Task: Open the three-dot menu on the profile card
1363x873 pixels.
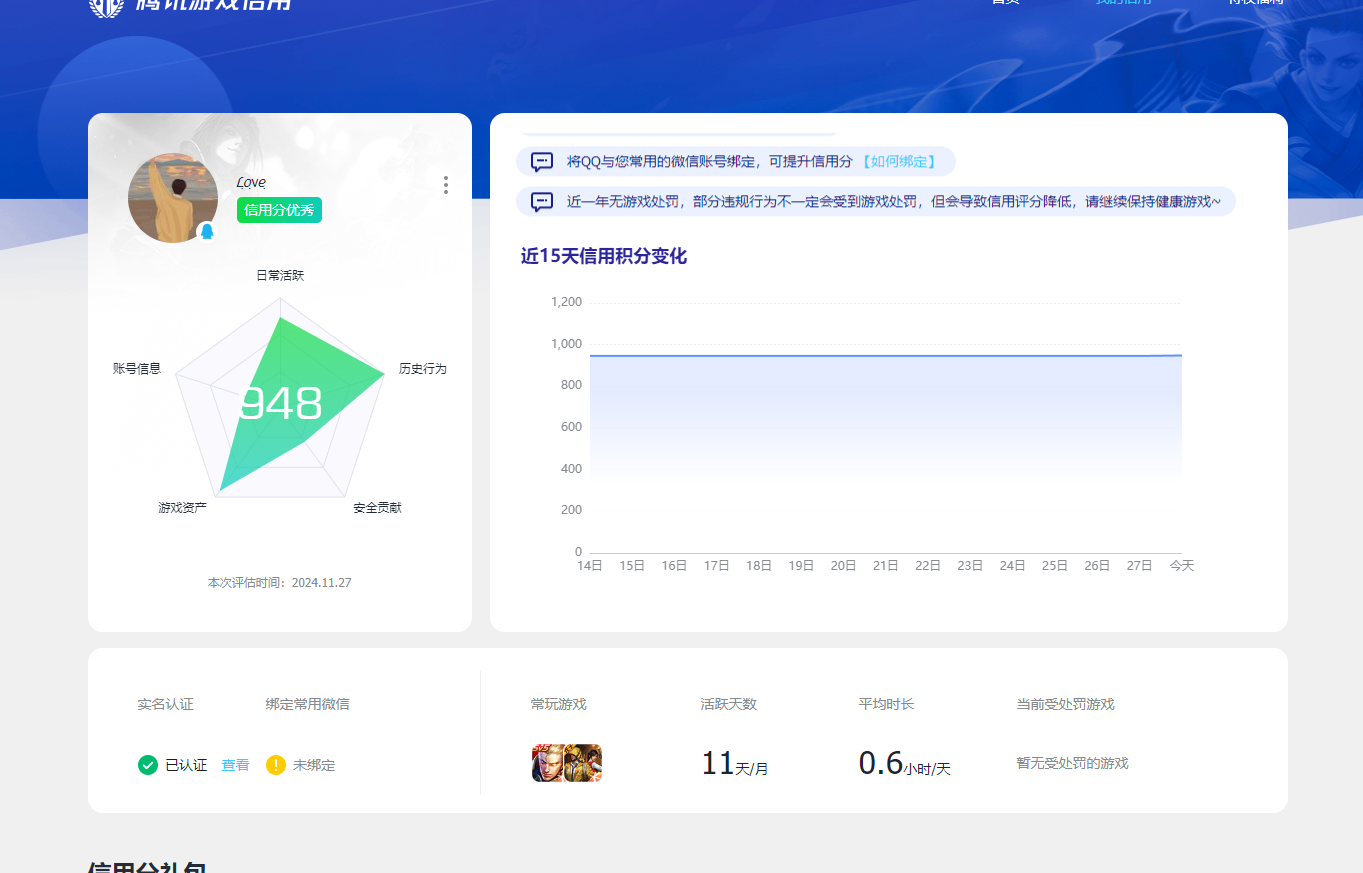Action: [x=445, y=185]
